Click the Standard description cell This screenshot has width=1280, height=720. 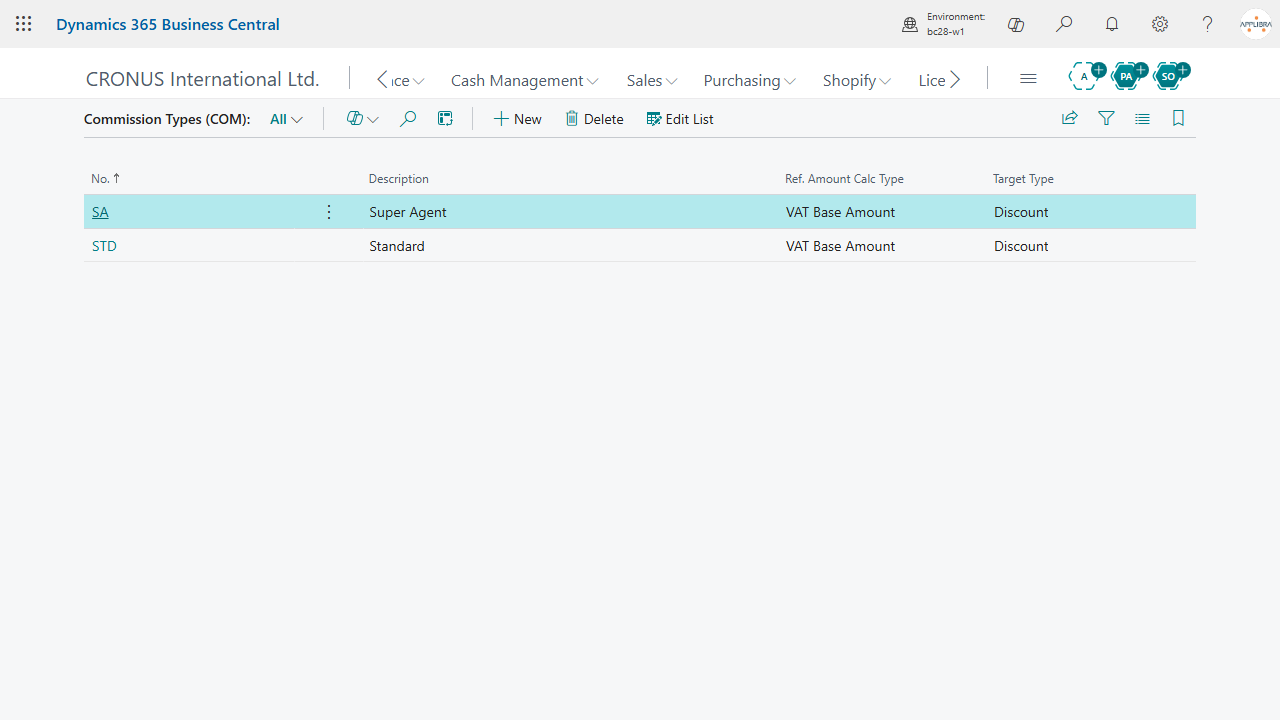pos(397,246)
